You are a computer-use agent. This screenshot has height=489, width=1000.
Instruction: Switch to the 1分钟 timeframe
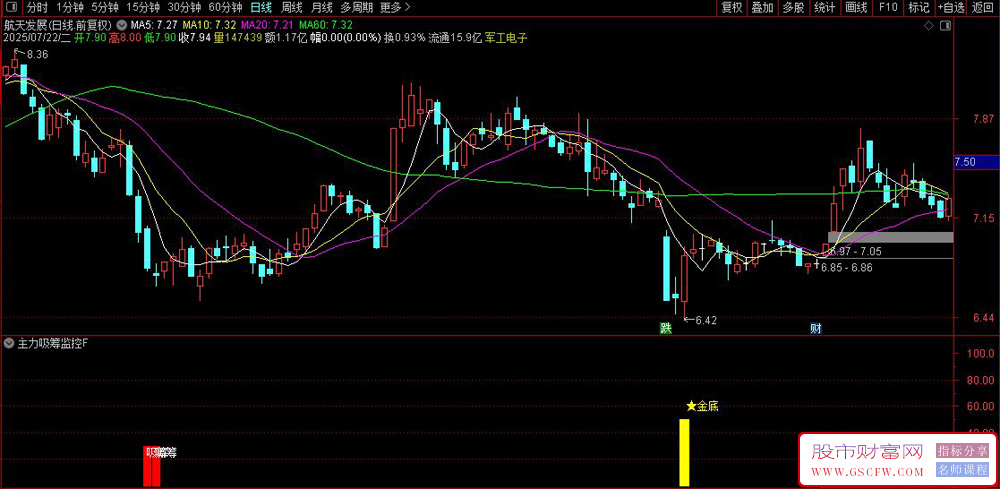[70, 8]
